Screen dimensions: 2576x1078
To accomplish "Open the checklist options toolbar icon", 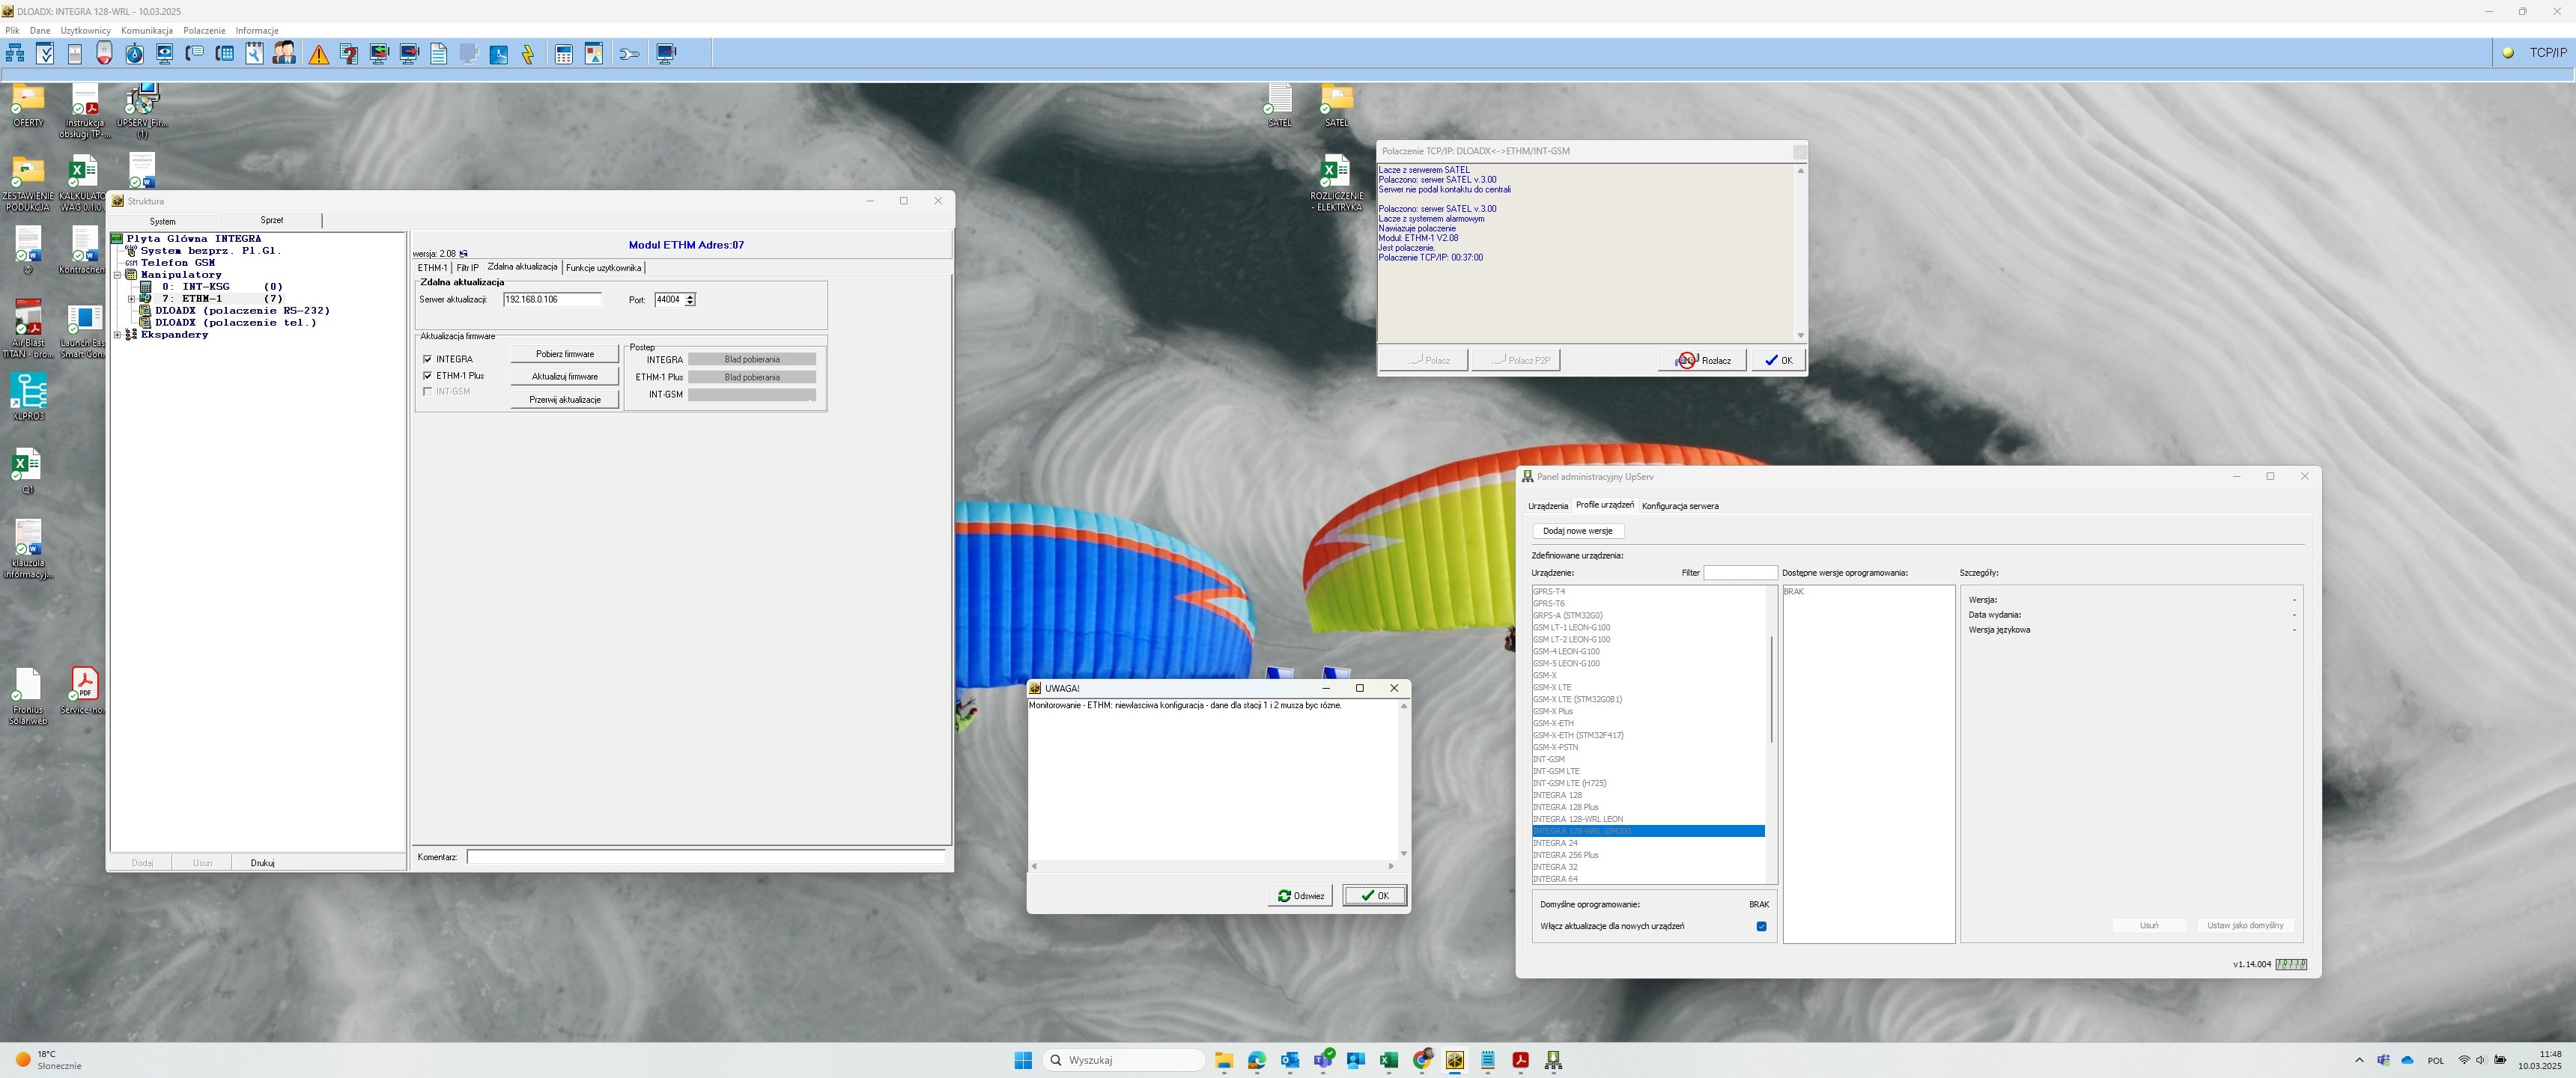I will pos(45,54).
